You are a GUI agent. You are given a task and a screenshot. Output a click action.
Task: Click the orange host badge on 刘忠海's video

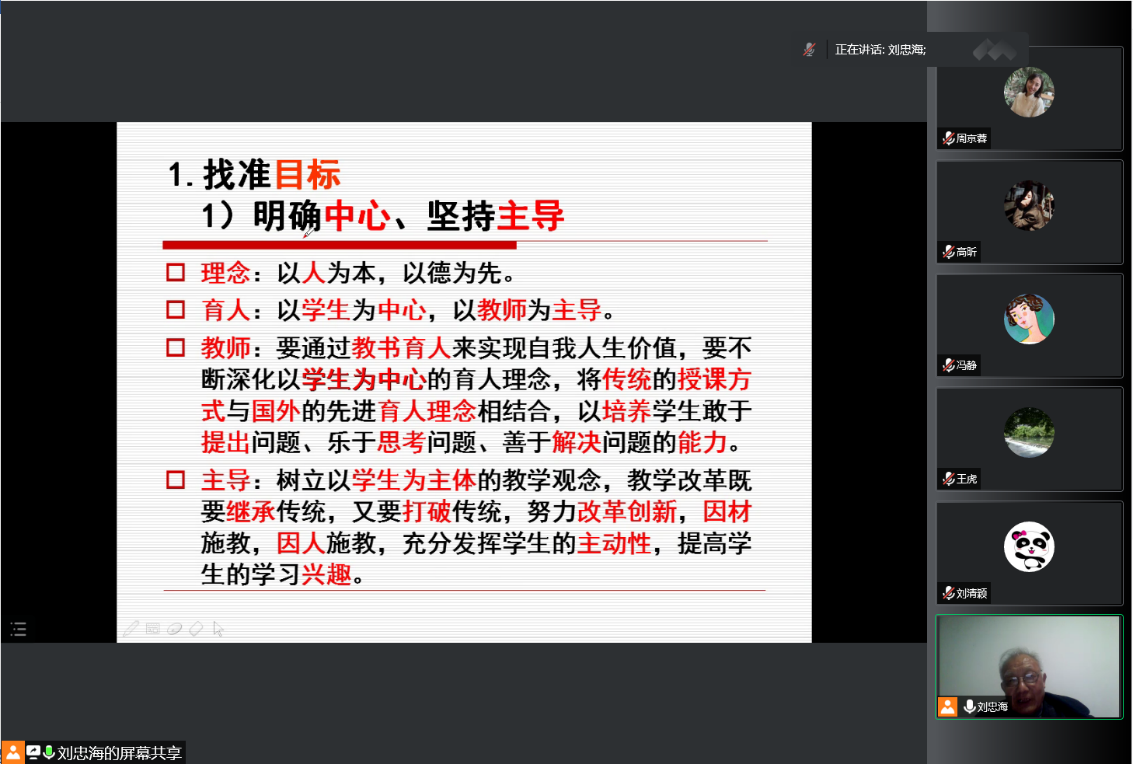pyautogui.click(x=947, y=707)
